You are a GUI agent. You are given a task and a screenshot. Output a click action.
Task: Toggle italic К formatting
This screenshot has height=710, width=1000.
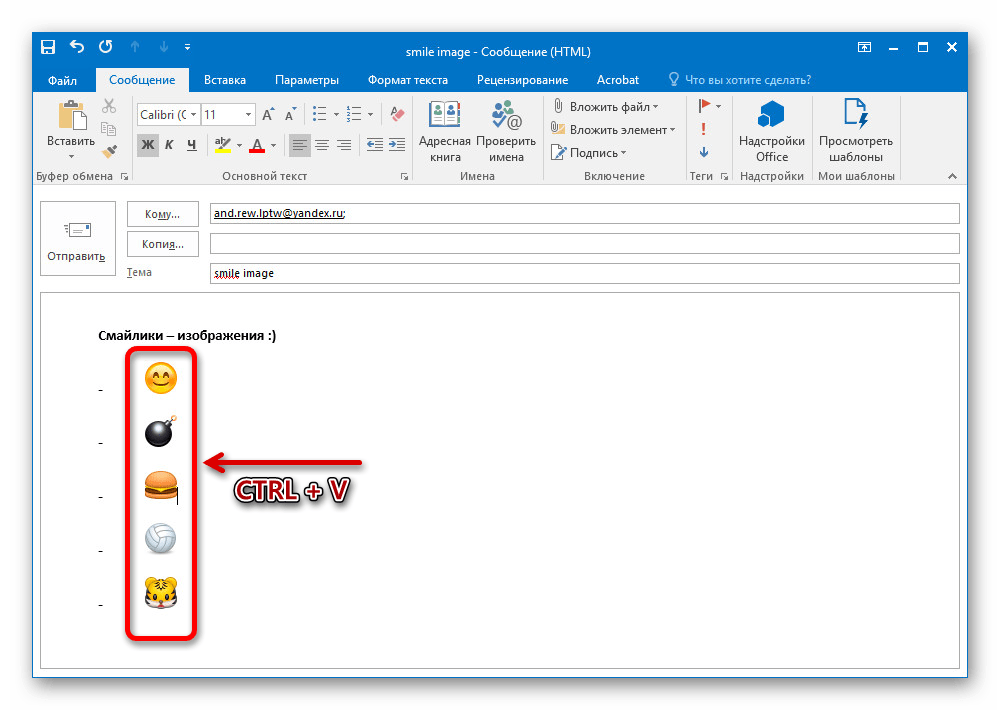[169, 145]
